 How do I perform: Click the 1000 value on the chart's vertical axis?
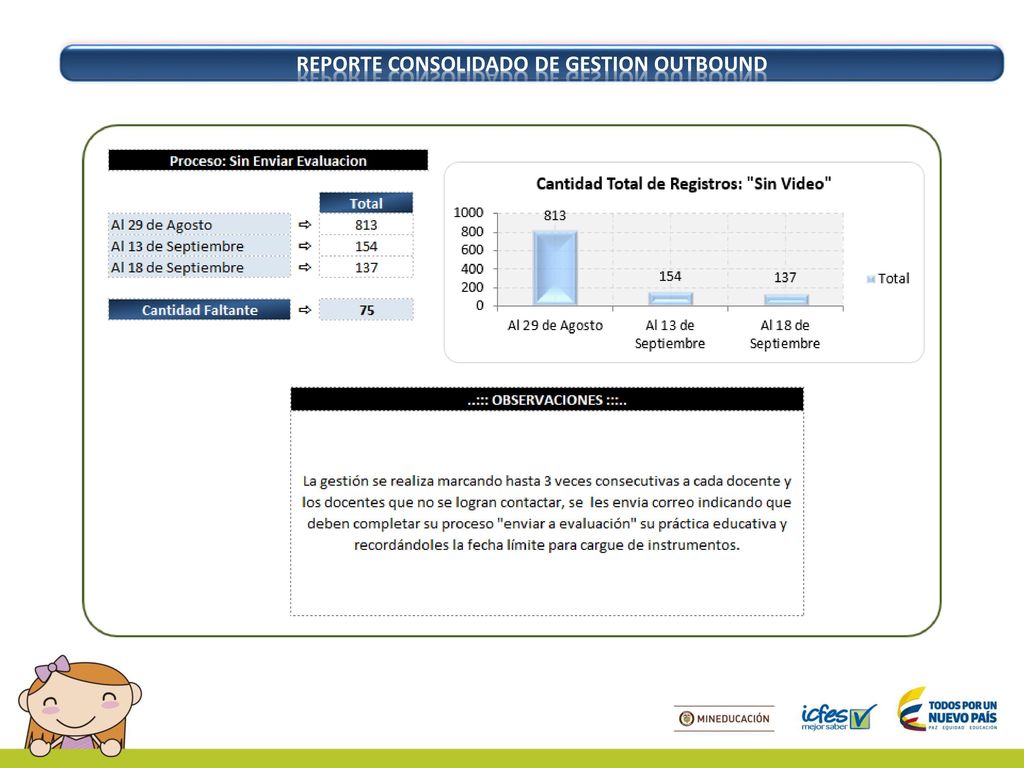(x=468, y=212)
